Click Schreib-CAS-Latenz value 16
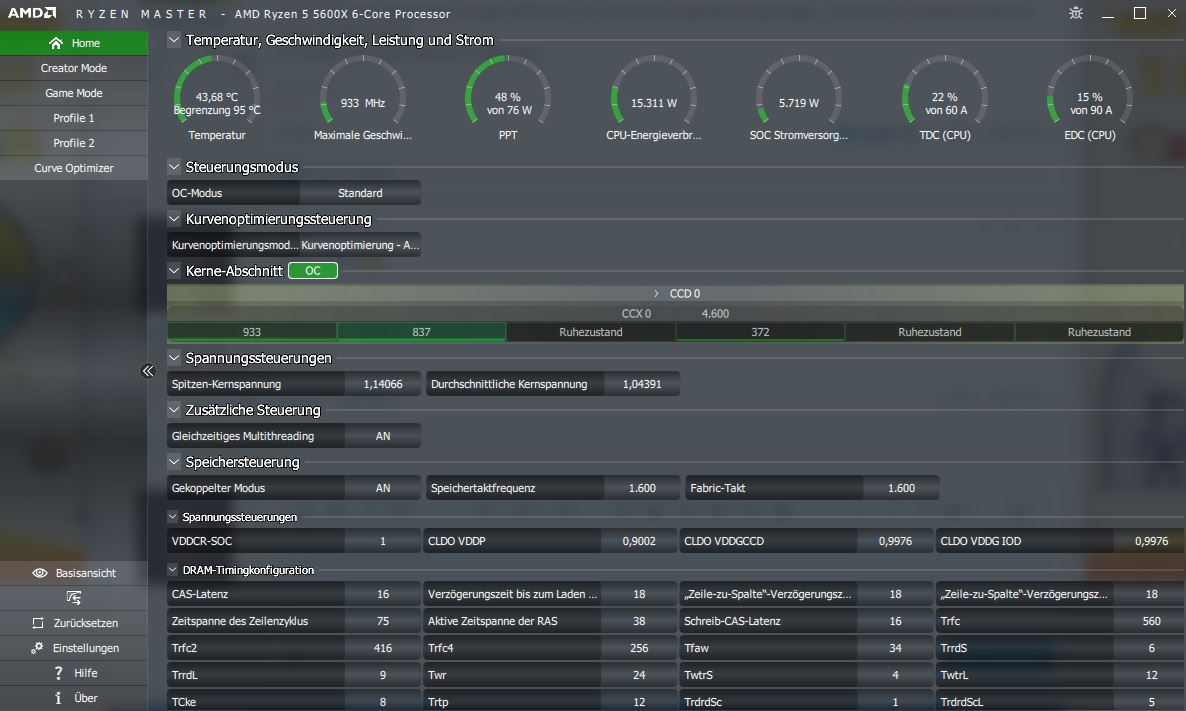 point(896,621)
